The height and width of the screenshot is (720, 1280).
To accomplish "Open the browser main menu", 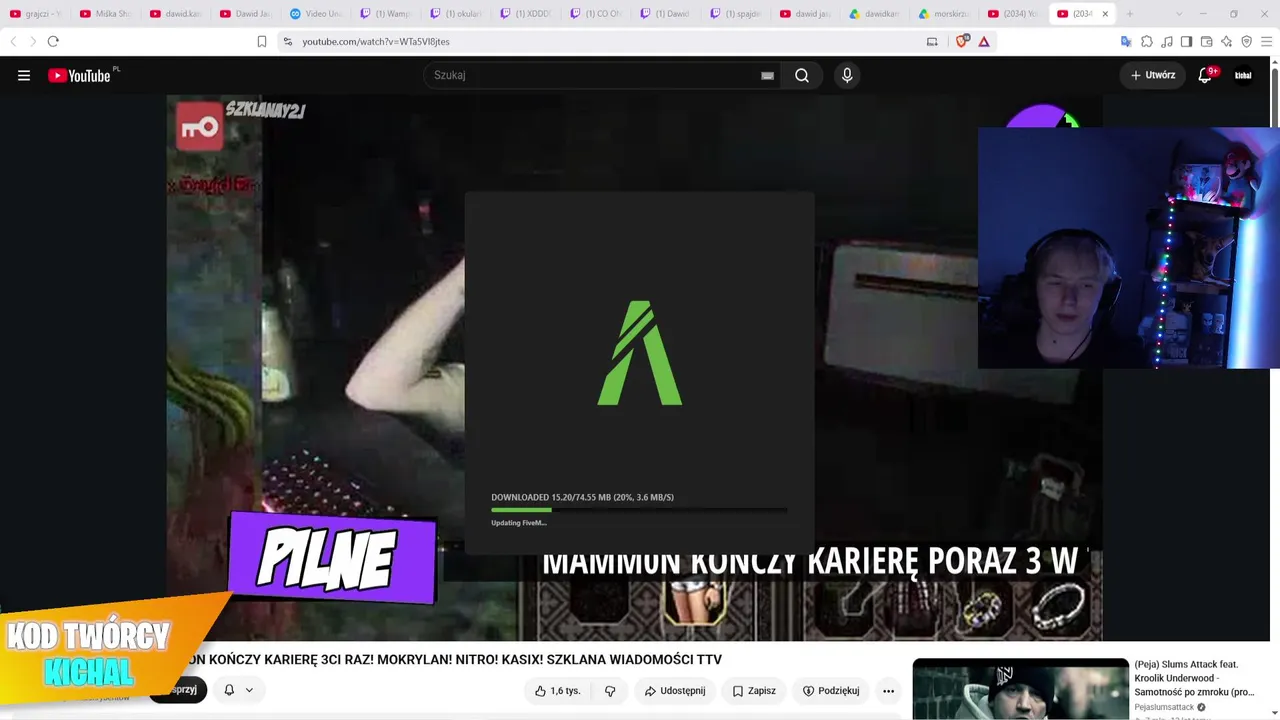I will tap(1267, 41).
